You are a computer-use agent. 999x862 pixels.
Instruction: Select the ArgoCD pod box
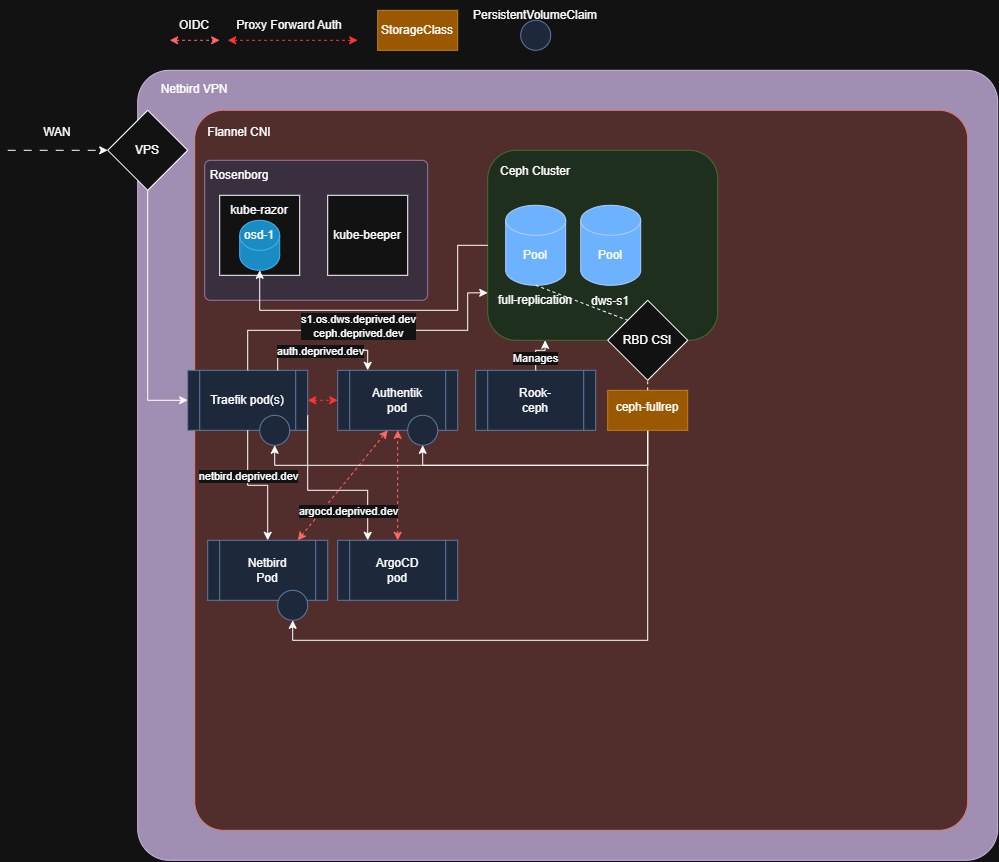click(398, 570)
